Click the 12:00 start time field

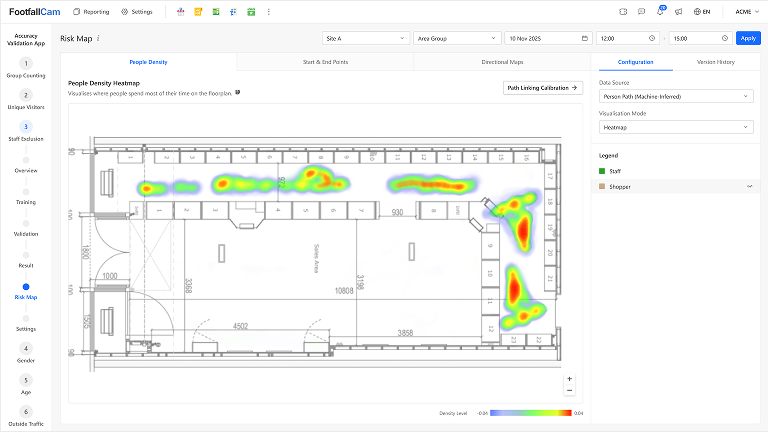click(x=626, y=38)
